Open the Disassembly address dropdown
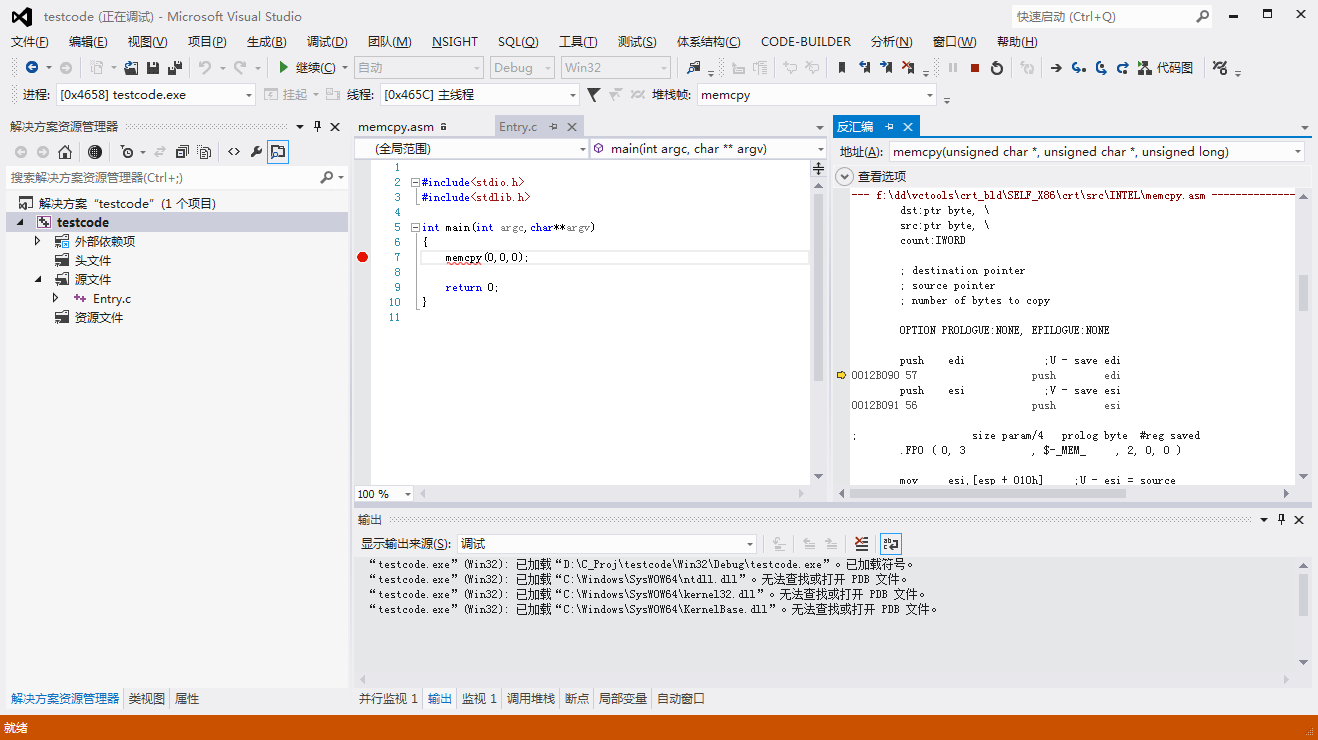 click(1096, 152)
